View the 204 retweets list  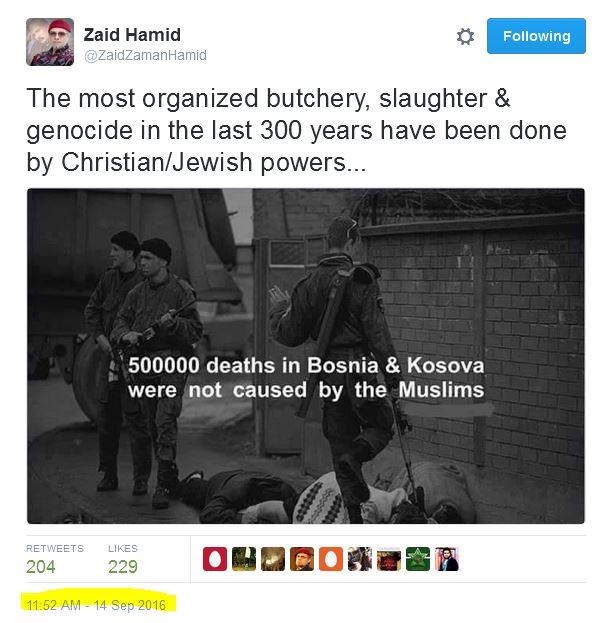coord(41,567)
